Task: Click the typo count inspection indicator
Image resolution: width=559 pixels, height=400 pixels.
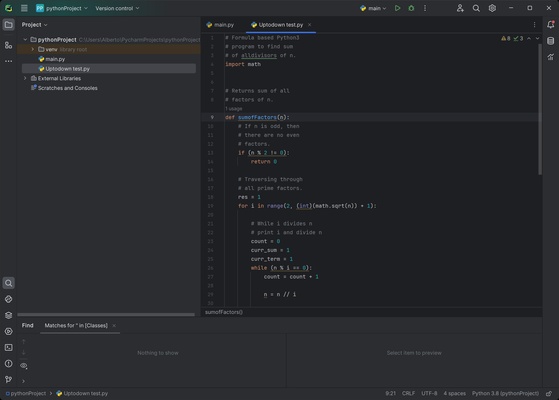Action: coord(518,38)
